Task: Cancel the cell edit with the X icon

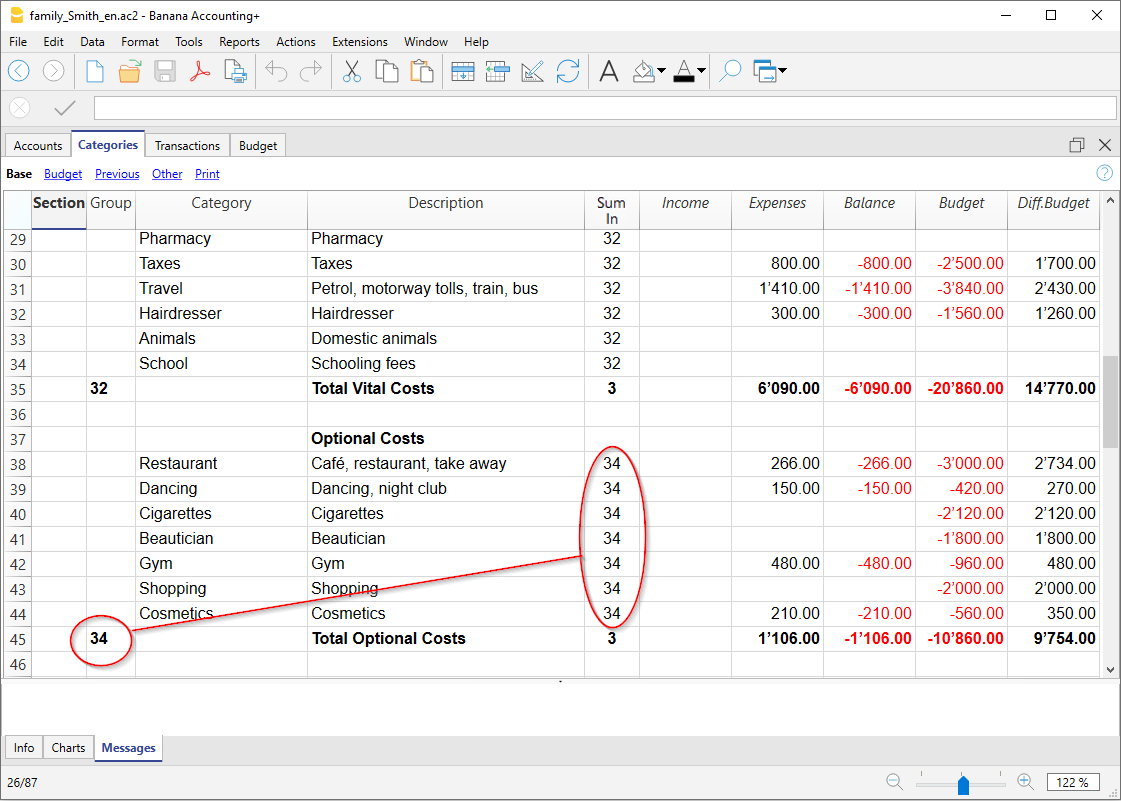Action: [20, 108]
